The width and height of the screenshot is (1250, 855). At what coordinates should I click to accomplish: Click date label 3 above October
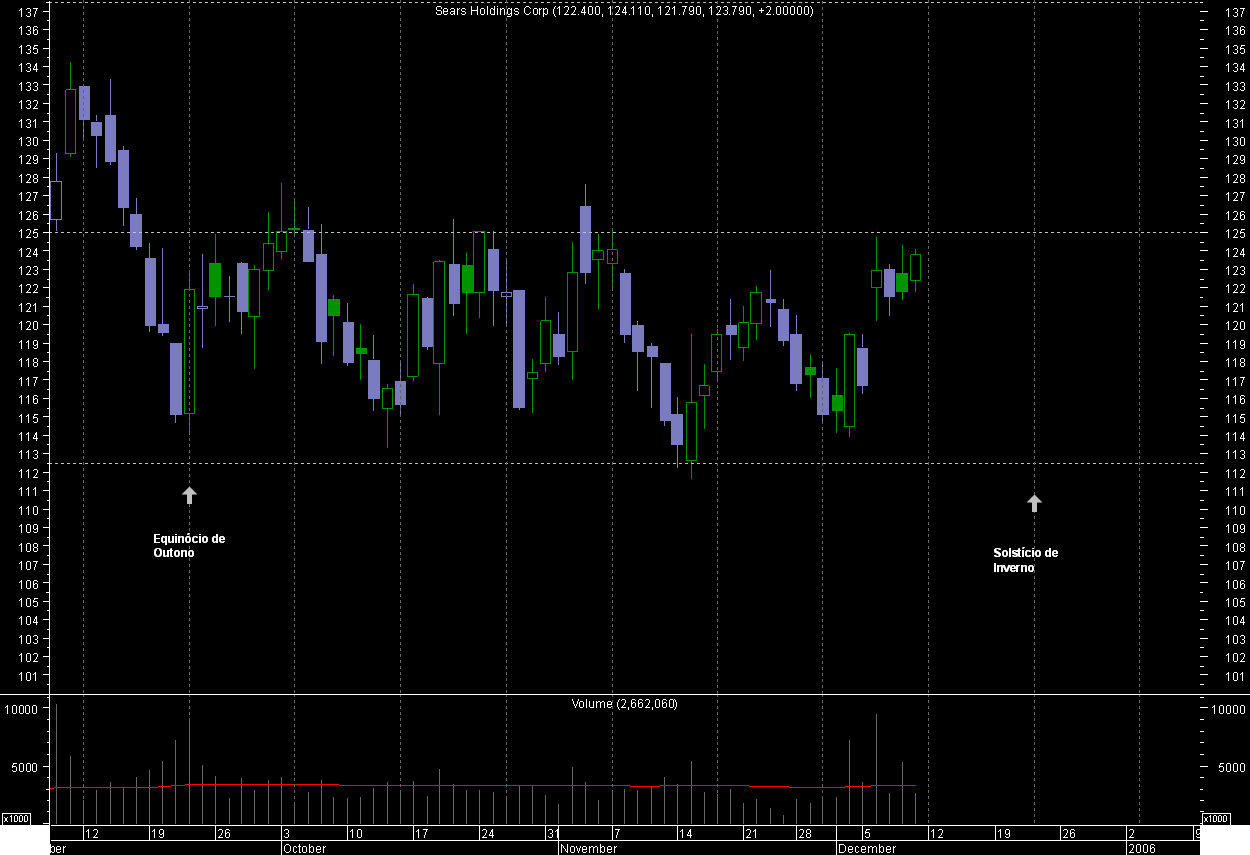(287, 833)
